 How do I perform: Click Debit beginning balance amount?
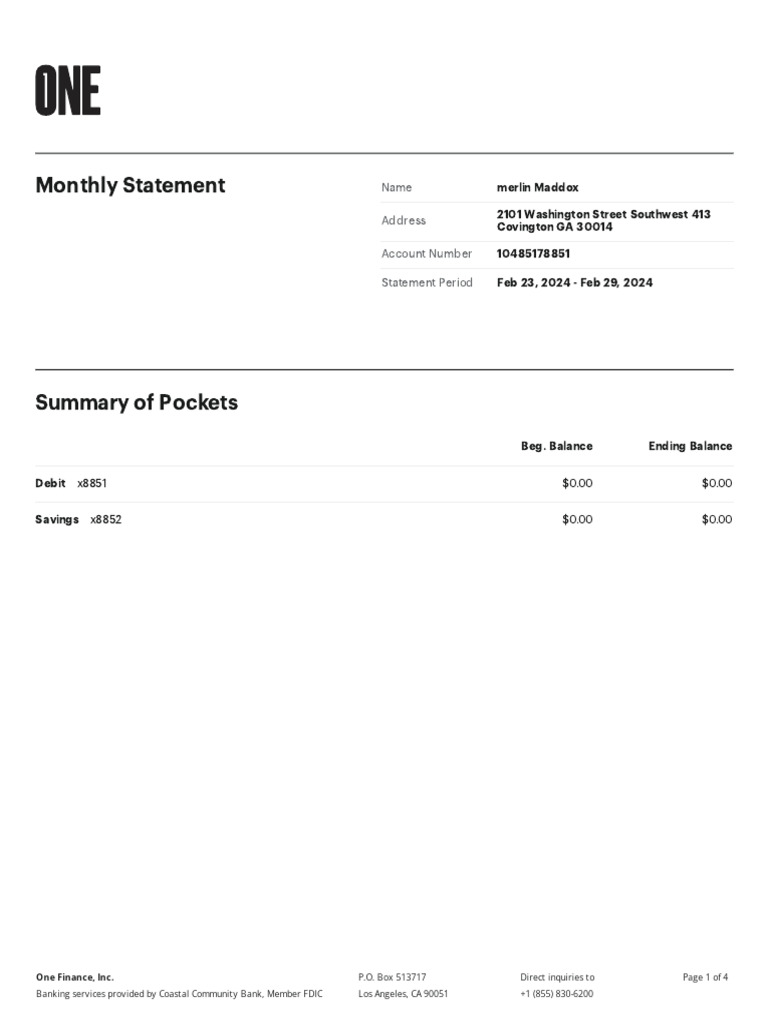point(577,483)
